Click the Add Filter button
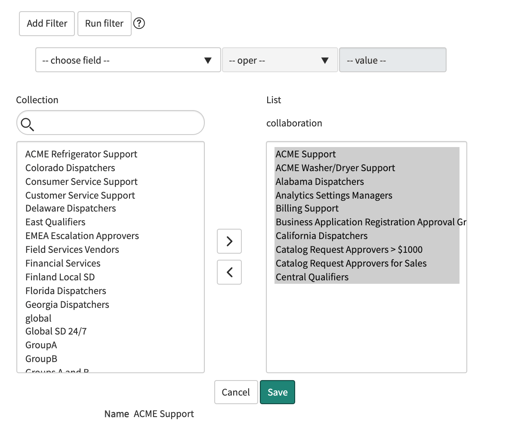This screenshot has width=512, height=442. click(47, 23)
